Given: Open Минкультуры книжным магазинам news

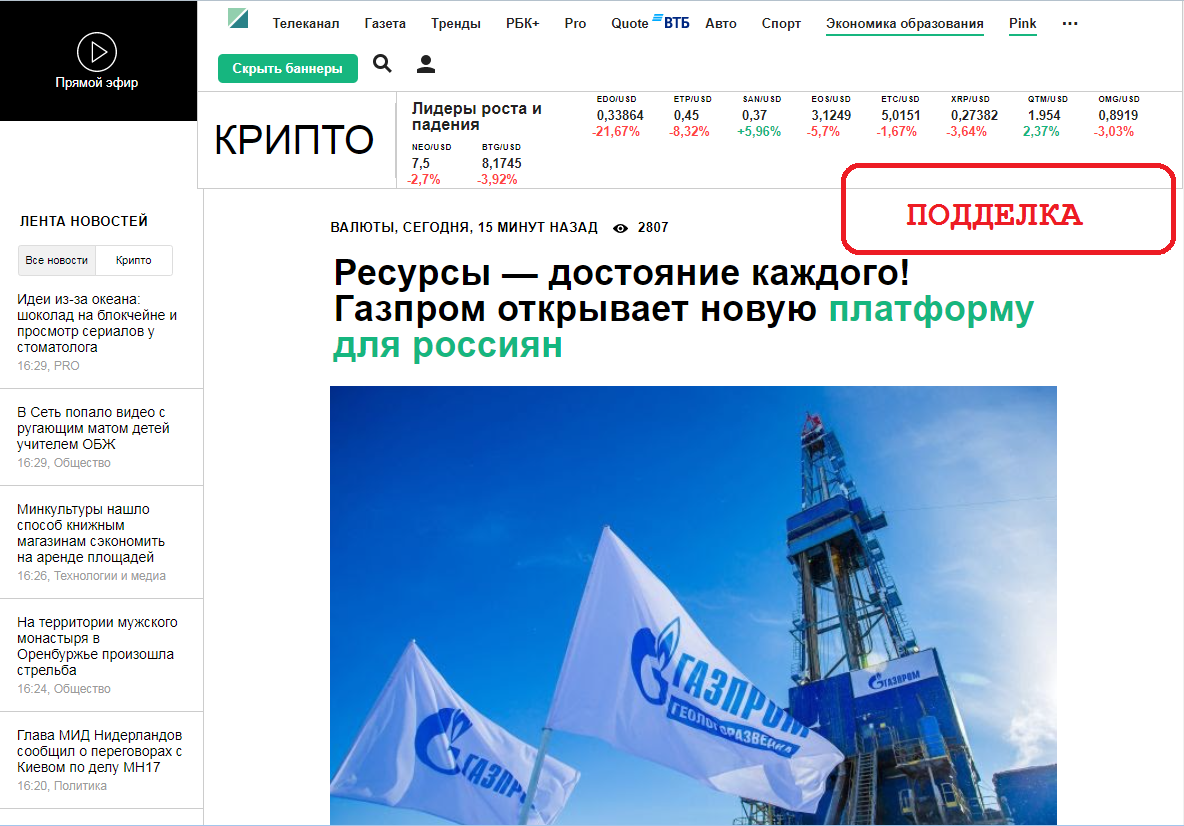Looking at the screenshot, I should click(x=91, y=533).
